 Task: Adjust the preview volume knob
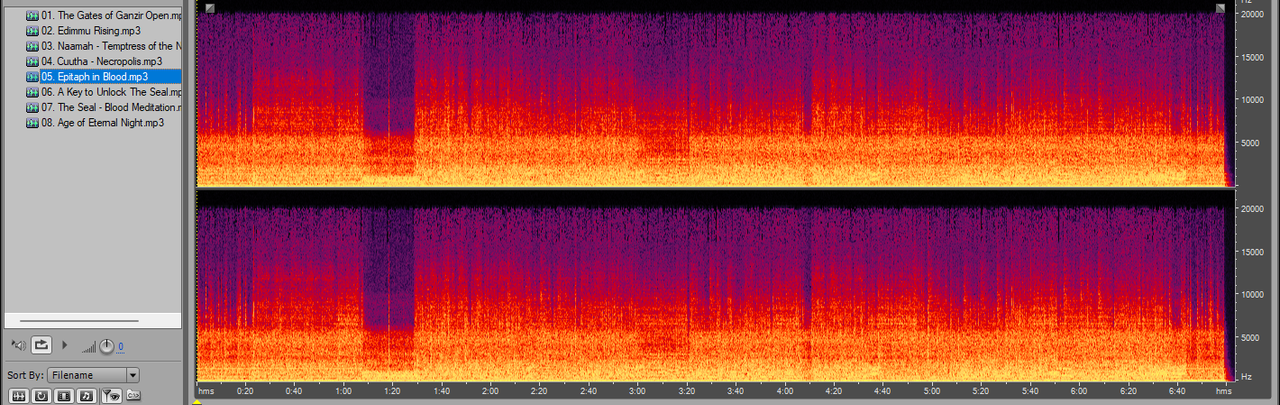106,346
